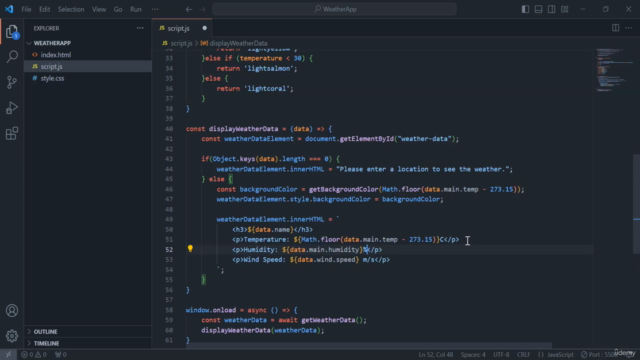Click the unsaved dot on script.js tab
This screenshot has width=640, height=360.
(x=204, y=28)
